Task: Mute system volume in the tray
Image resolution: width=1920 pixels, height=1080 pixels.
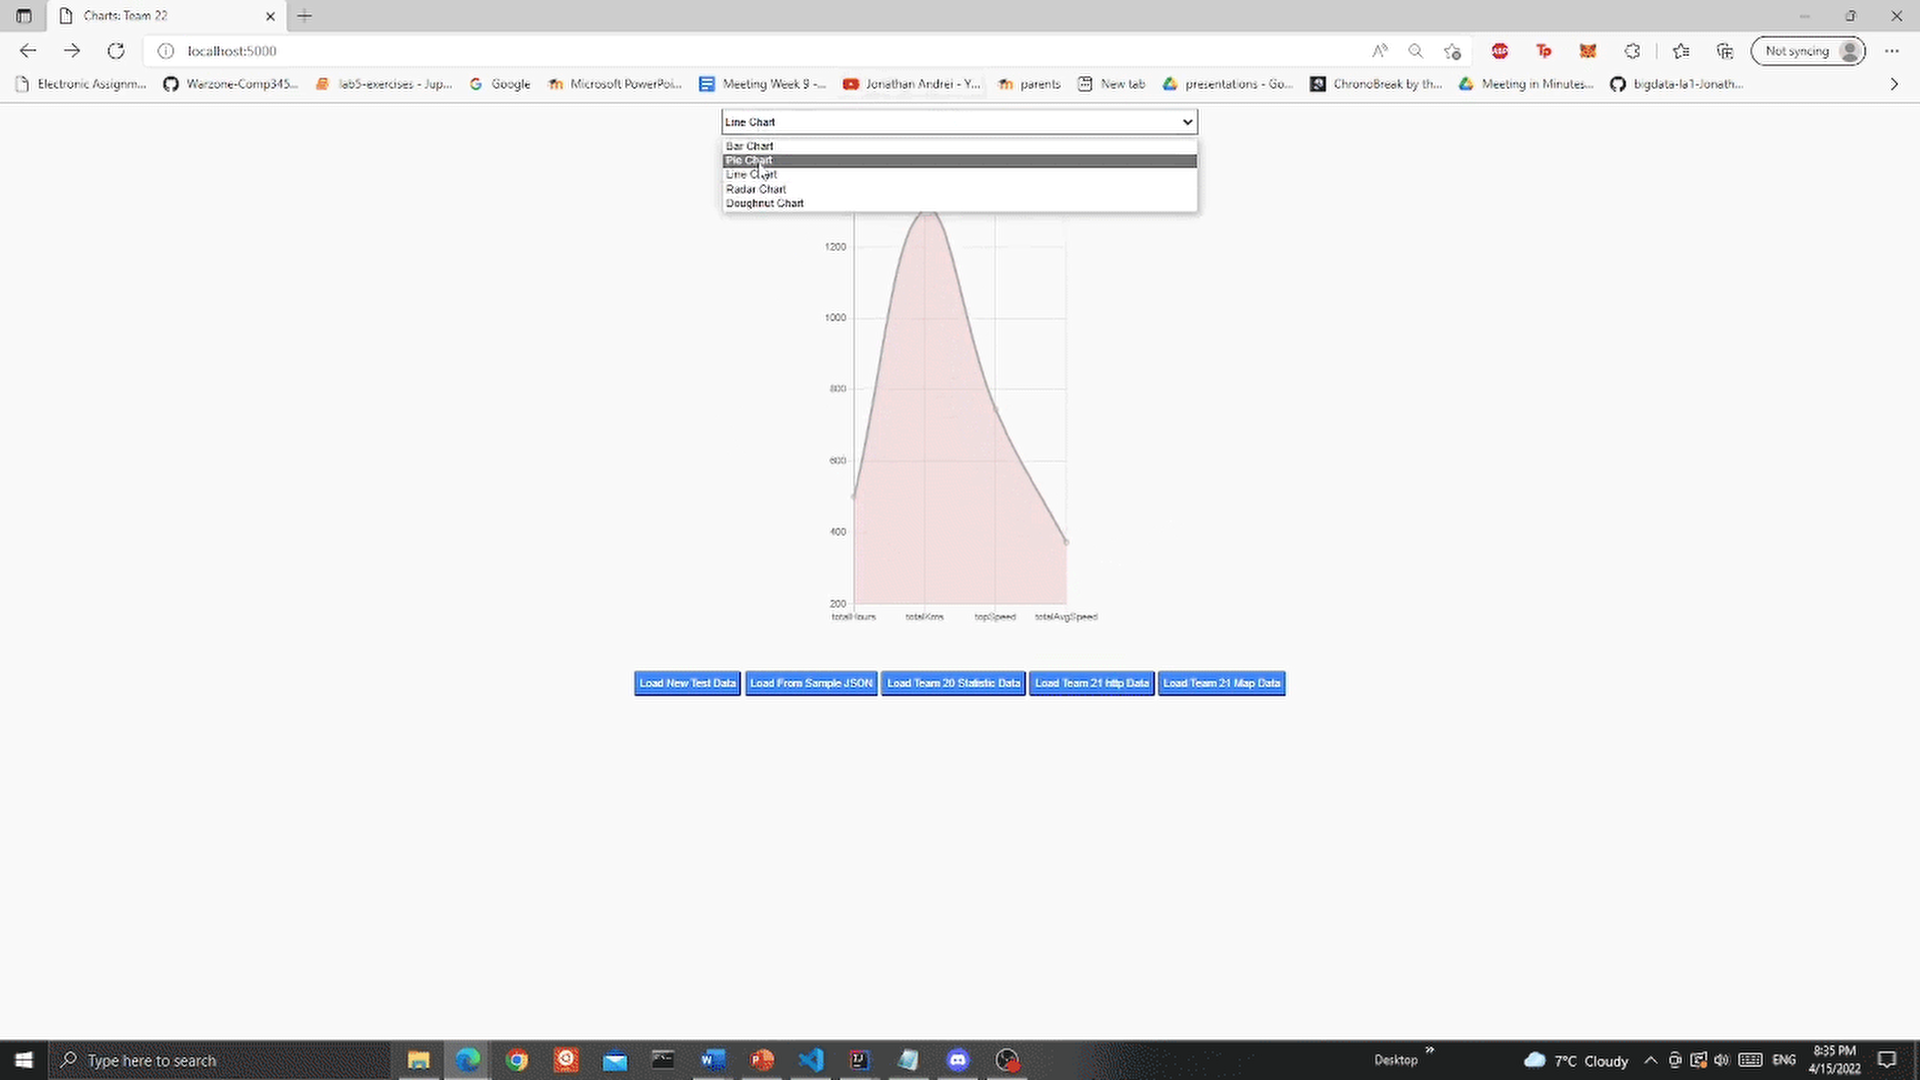Action: [x=1722, y=1060]
